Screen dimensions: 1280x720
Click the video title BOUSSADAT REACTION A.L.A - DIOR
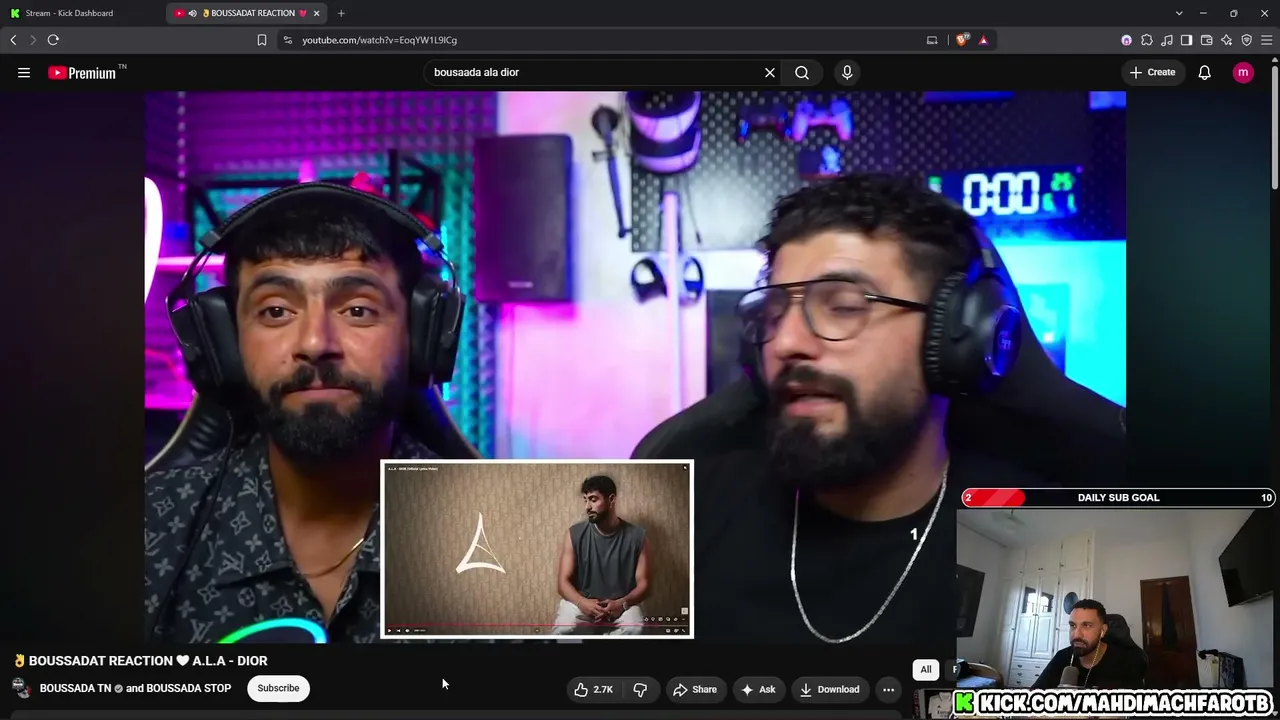click(x=141, y=661)
